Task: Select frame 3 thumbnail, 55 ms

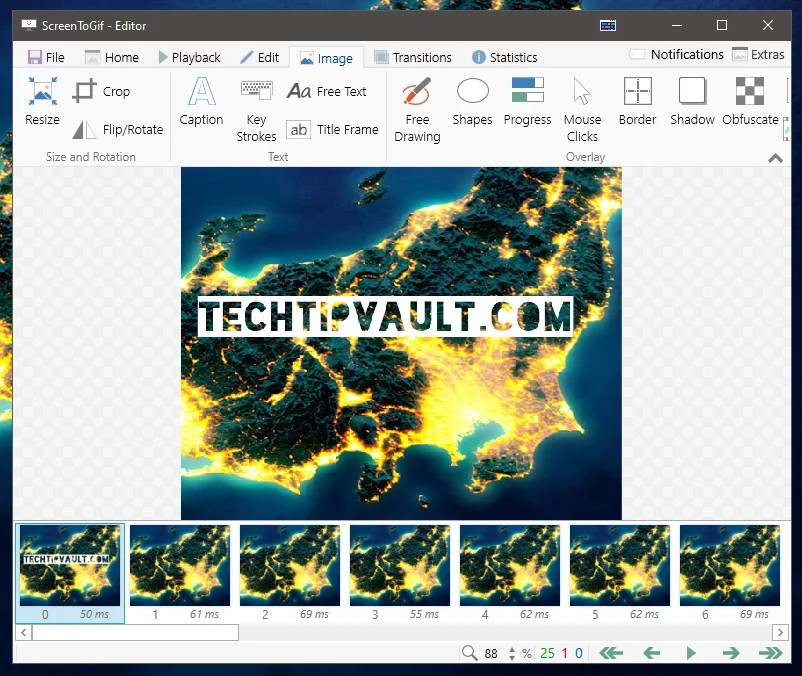Action: pos(400,573)
